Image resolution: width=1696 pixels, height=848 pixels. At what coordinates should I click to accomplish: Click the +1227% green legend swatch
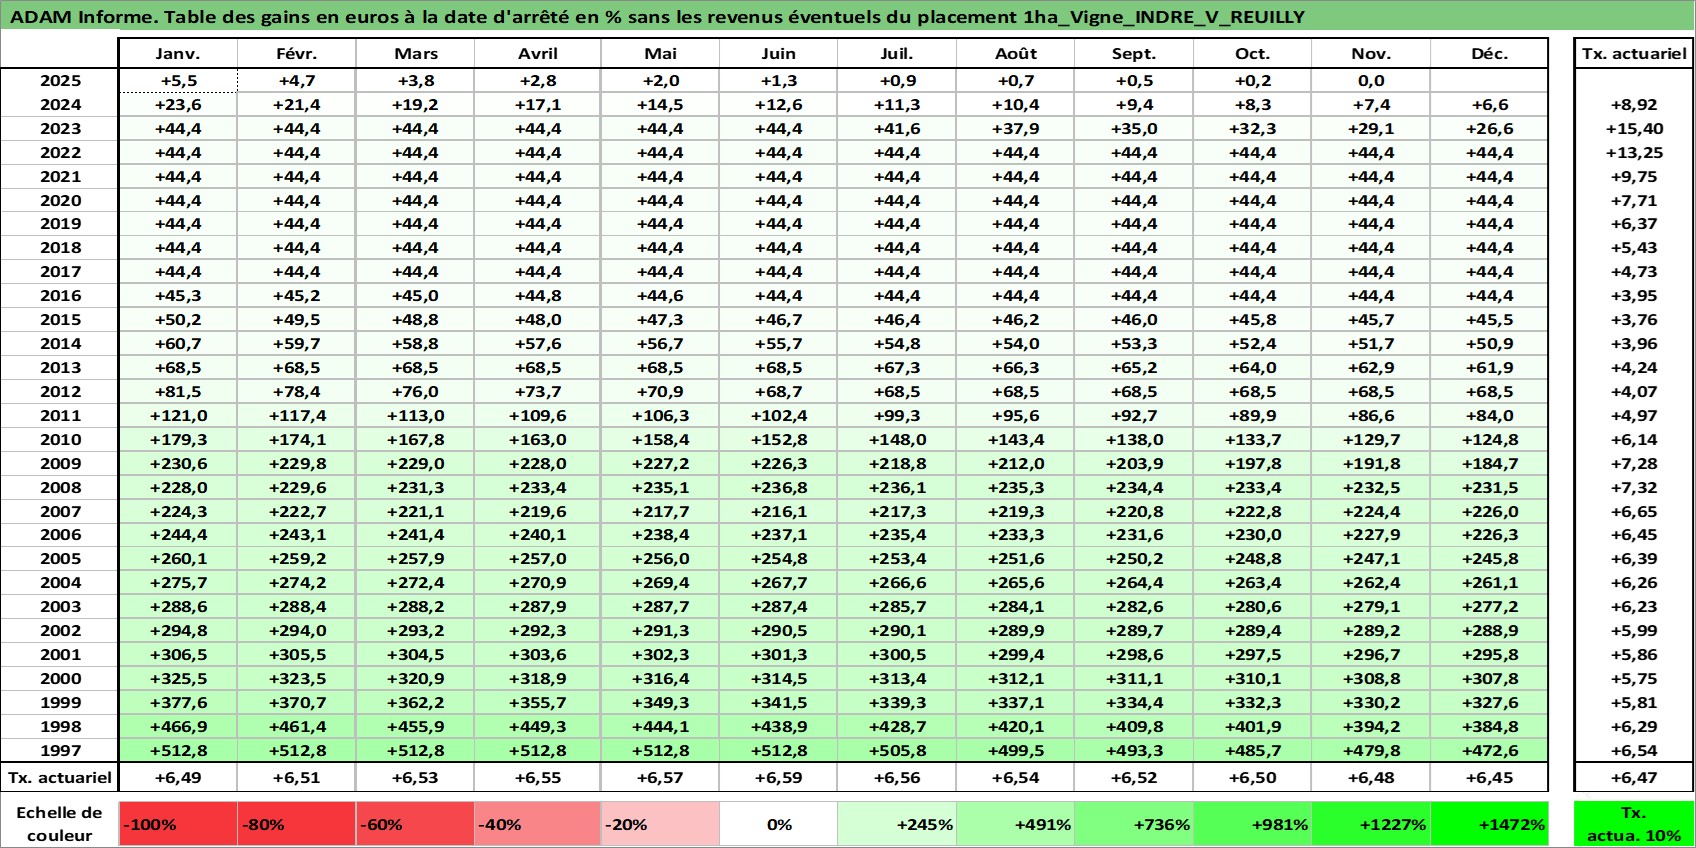click(1371, 824)
